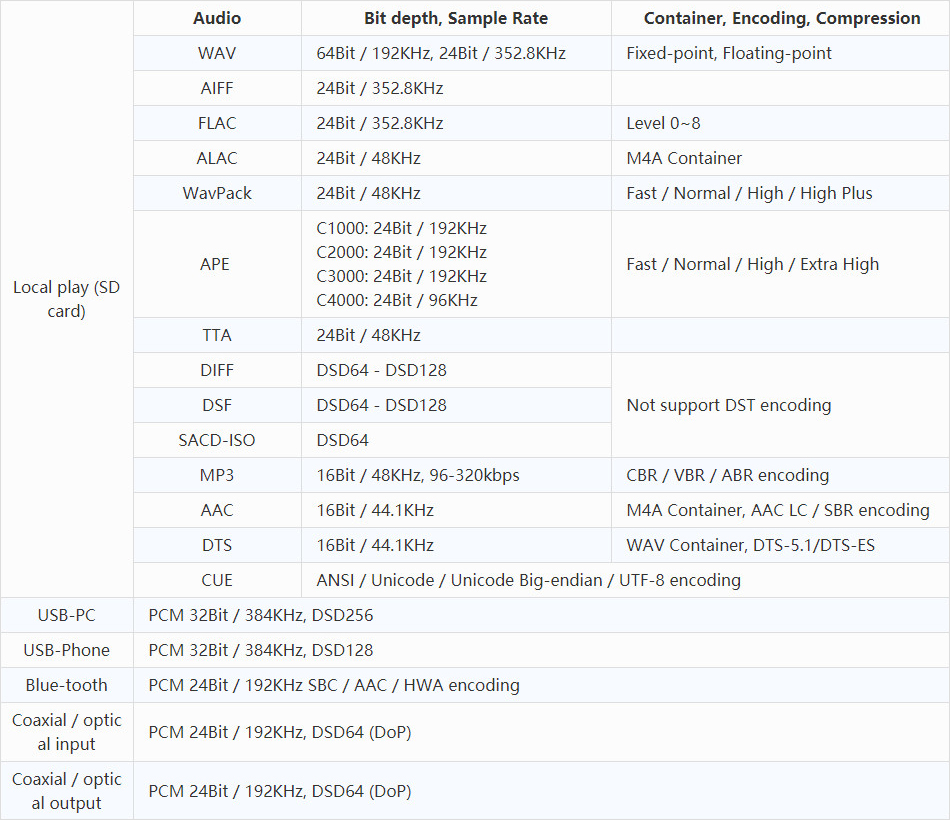This screenshot has width=950, height=820.
Task: Click the WavPack format name
Action: point(217,193)
